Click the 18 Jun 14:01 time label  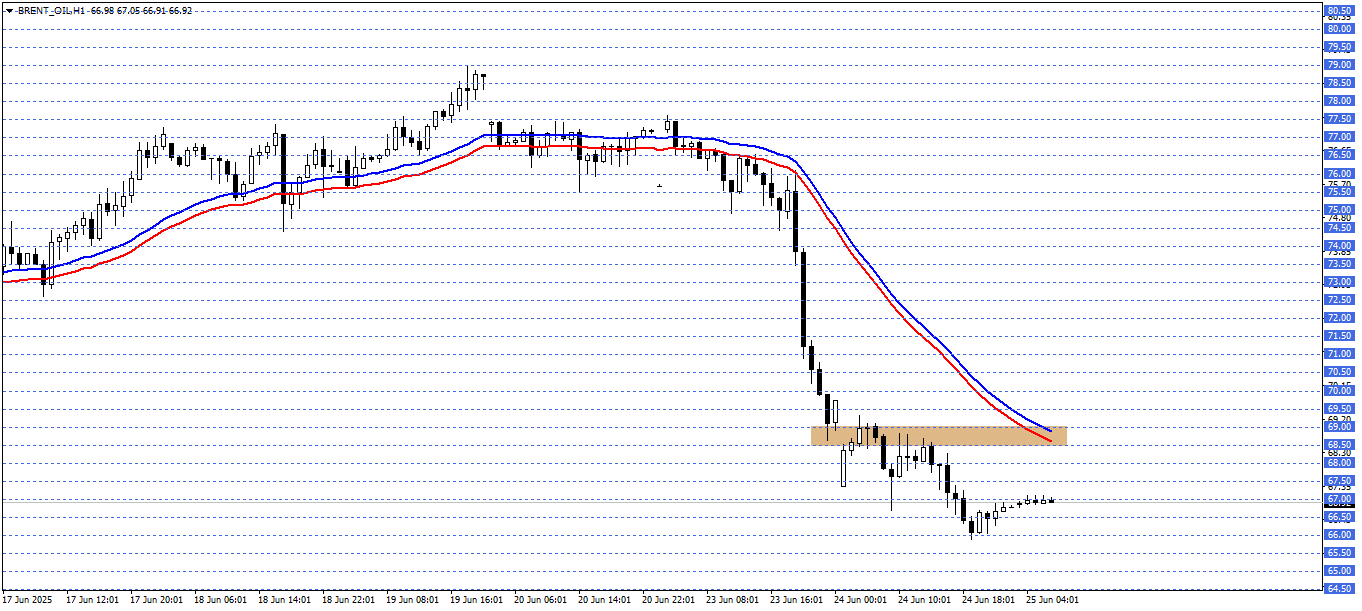pyautogui.click(x=284, y=600)
